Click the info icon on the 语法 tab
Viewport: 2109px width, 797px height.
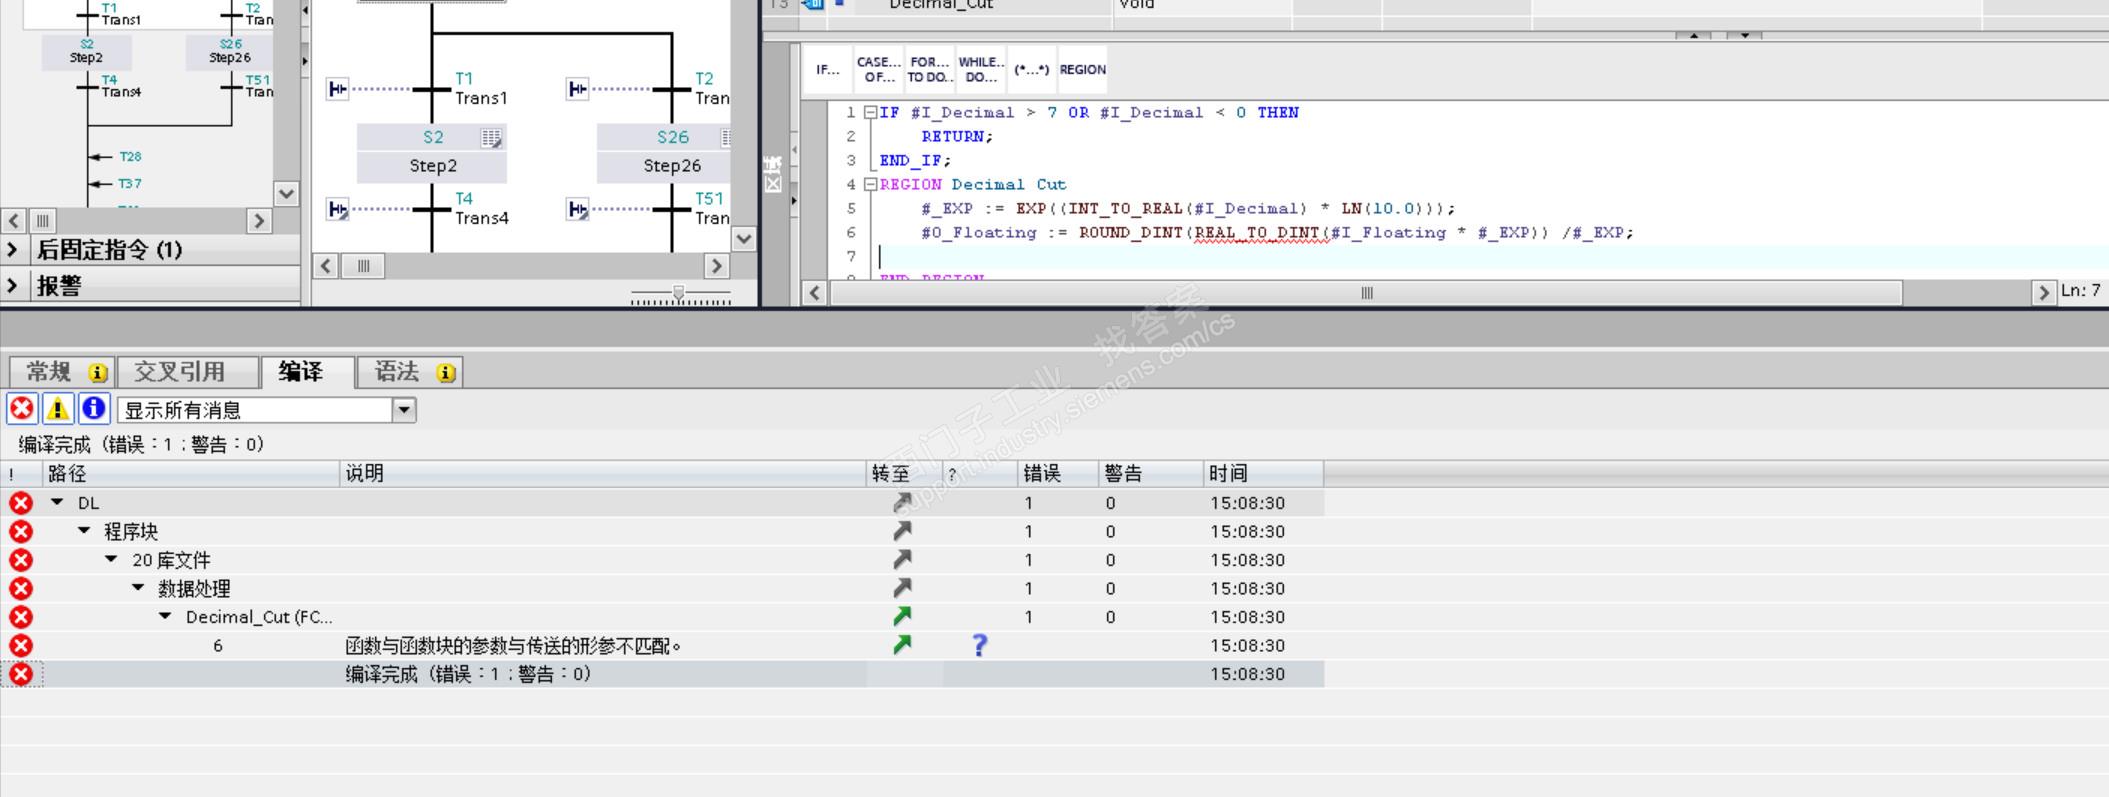446,373
